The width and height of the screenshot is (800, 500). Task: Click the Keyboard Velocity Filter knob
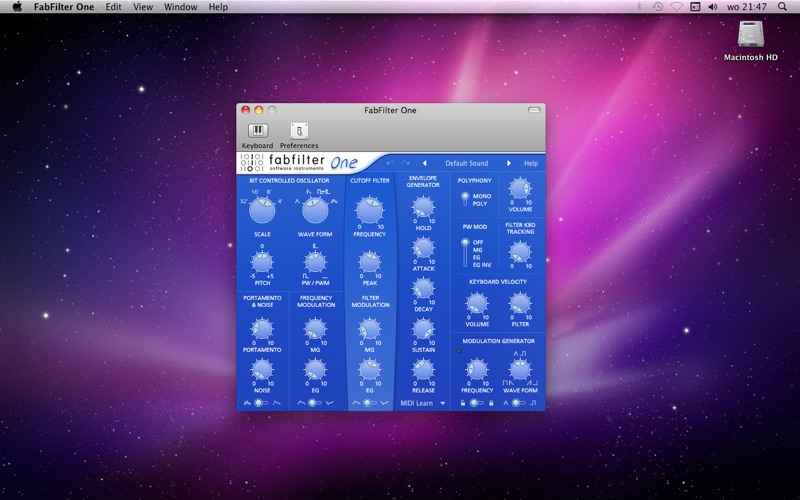point(520,304)
